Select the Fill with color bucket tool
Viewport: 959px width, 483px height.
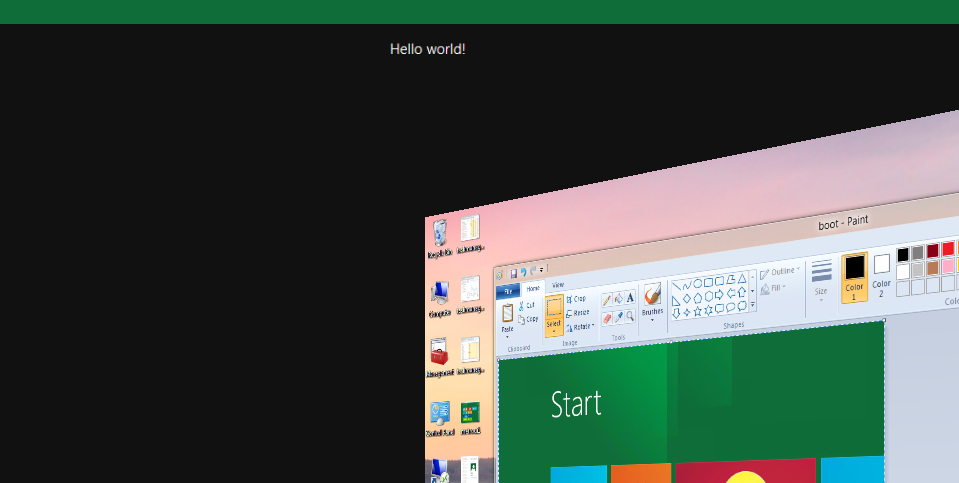pos(618,298)
